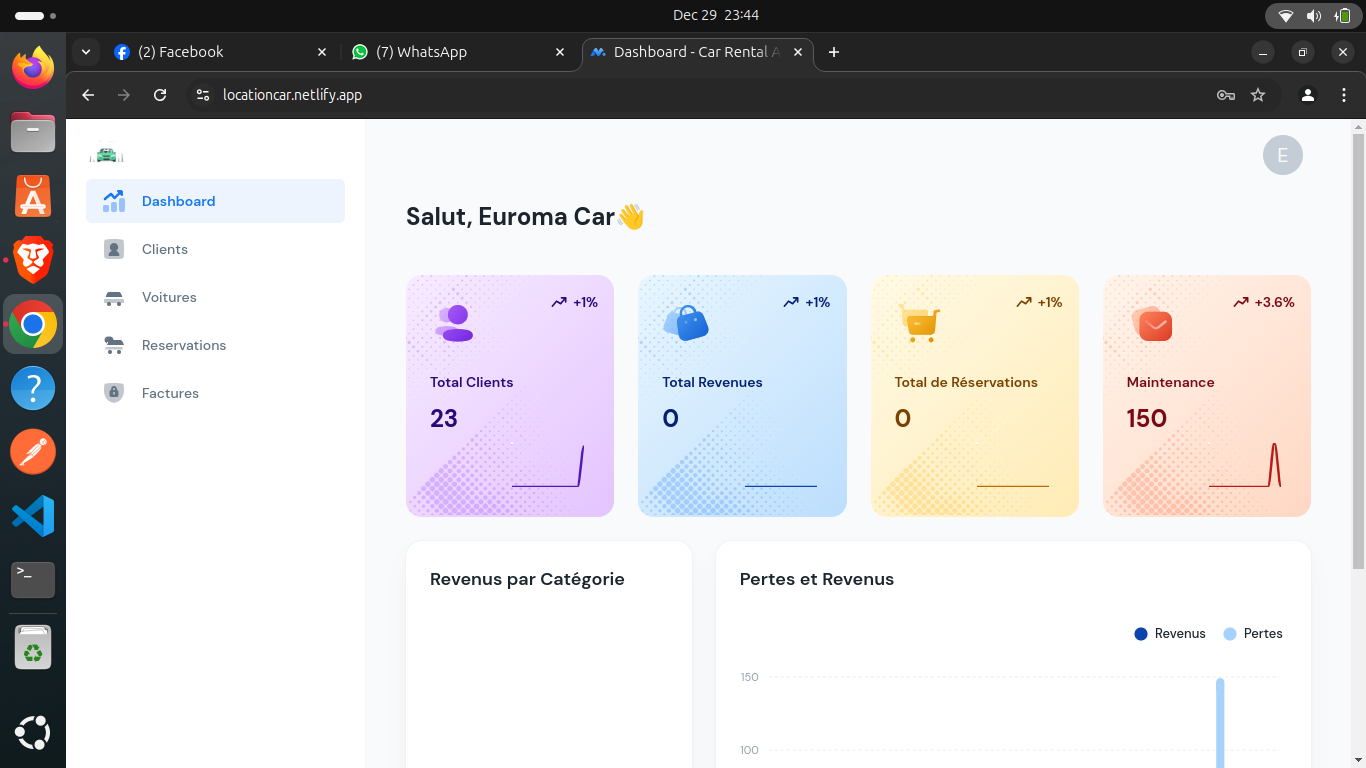Viewport: 1366px width, 768px height.
Task: Open the Help app from the dock
Action: 33,388
